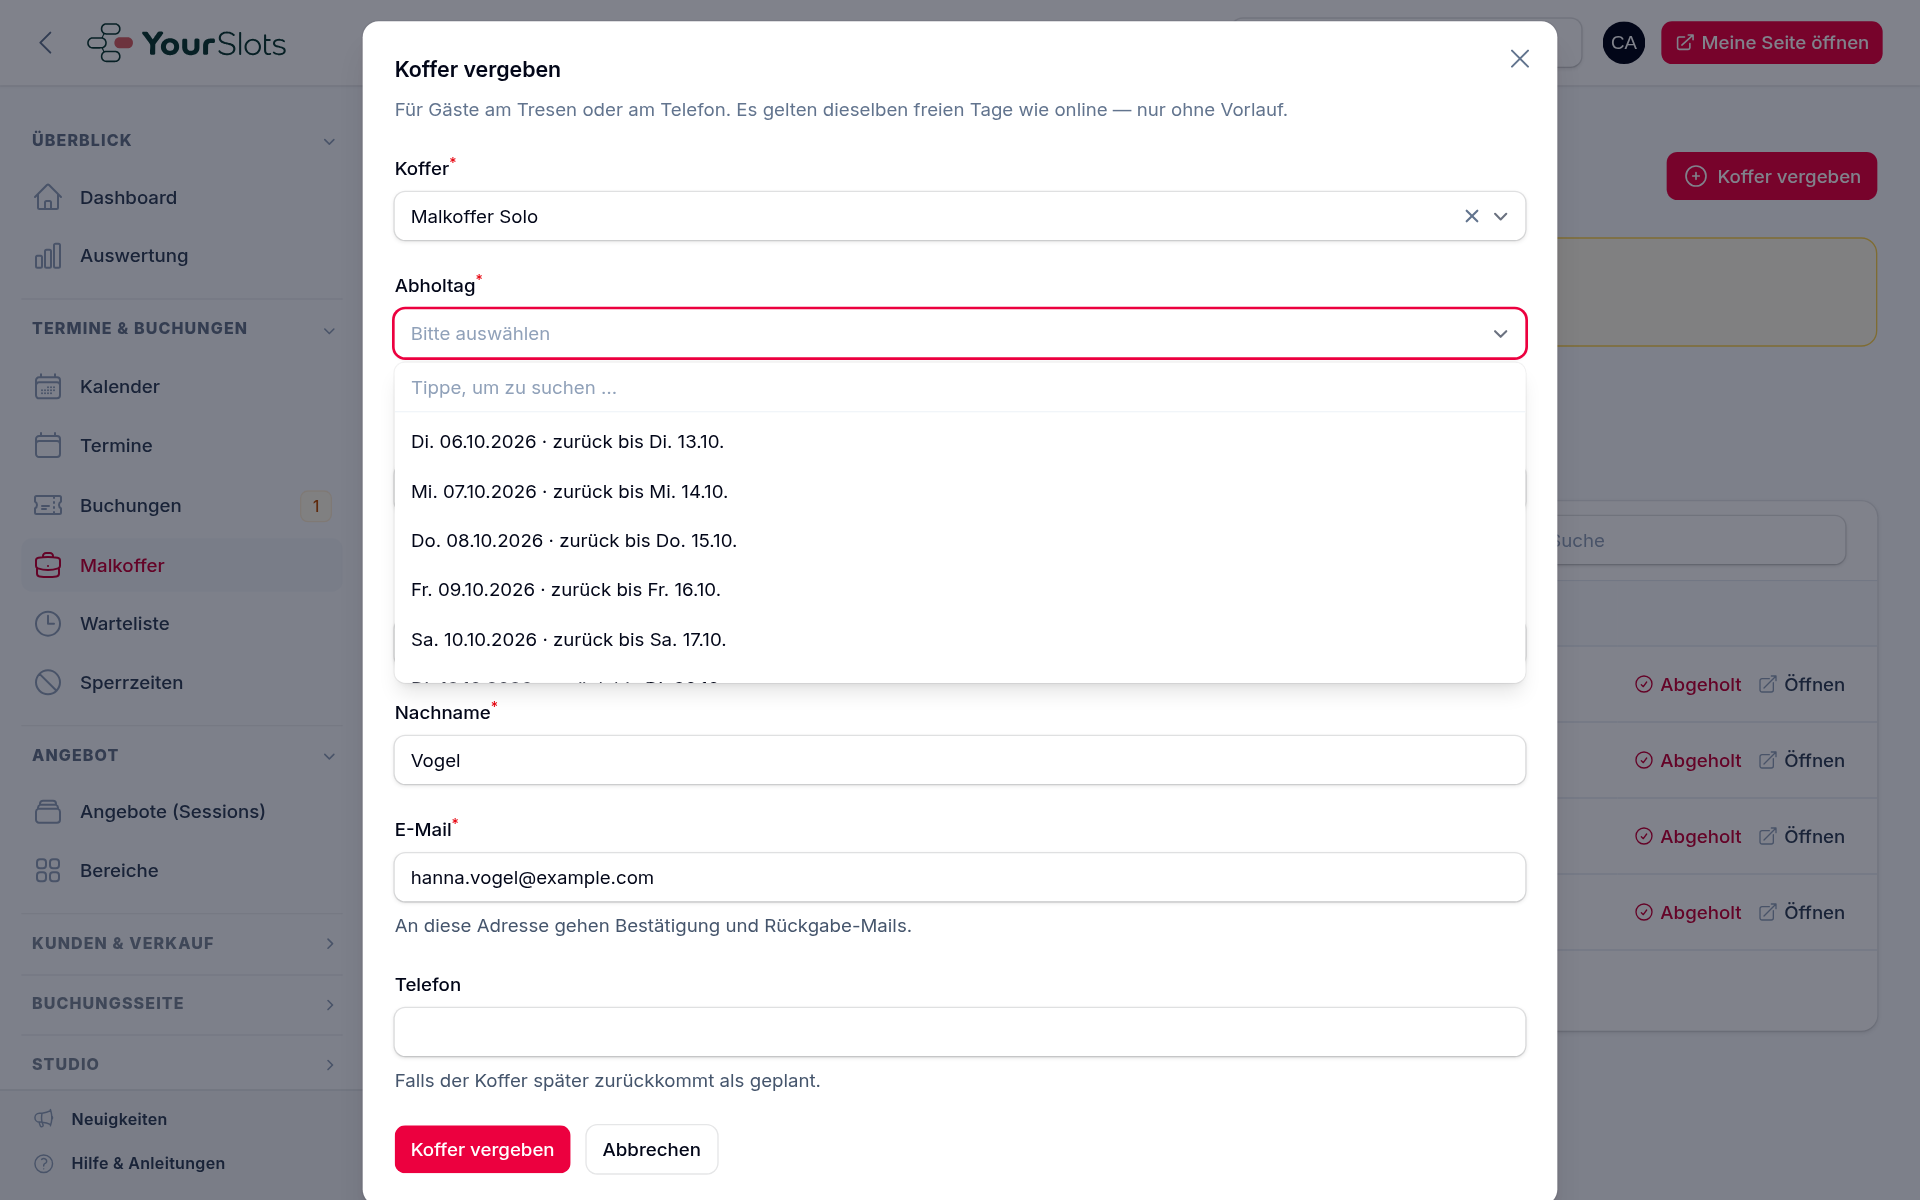Collapse the TERMINE & BUCHUNGEN section

pos(329,330)
